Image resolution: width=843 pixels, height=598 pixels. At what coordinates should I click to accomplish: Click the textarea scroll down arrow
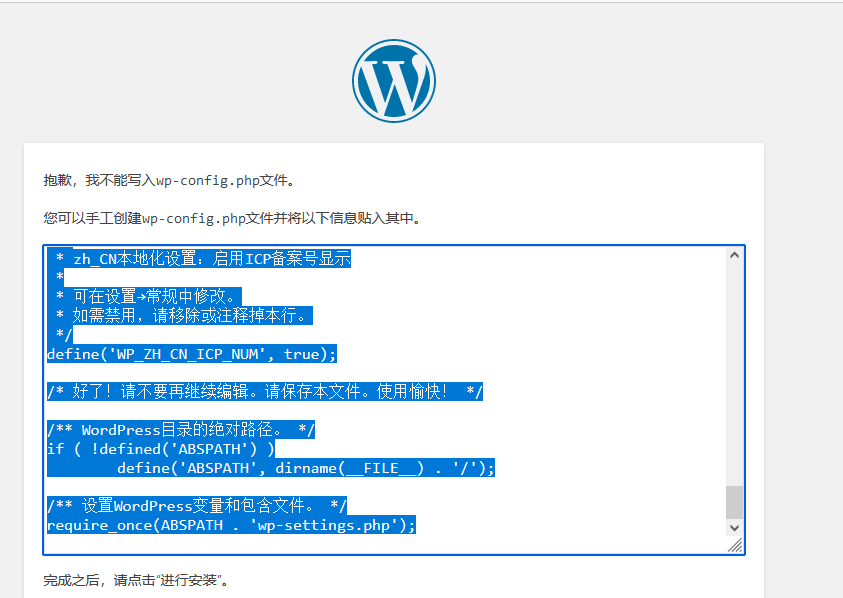(734, 528)
